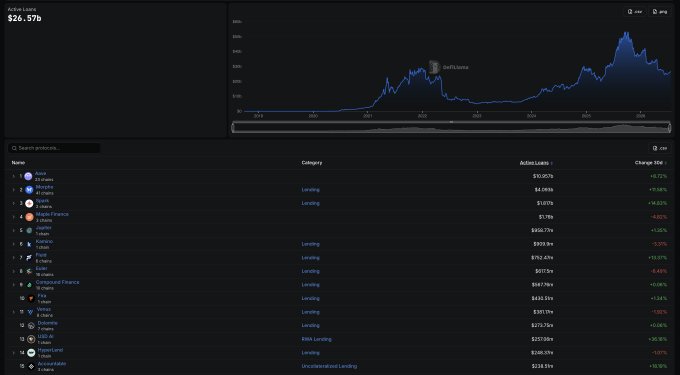This screenshot has width=680, height=375.
Task: Sort the table by the Active Loans column
Action: [x=536, y=163]
